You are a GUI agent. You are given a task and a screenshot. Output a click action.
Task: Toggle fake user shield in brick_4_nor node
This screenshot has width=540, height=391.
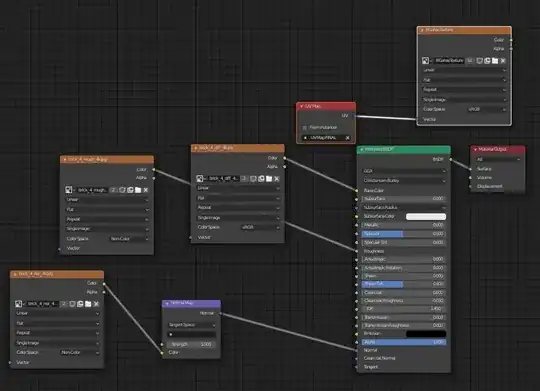[x=72, y=304]
